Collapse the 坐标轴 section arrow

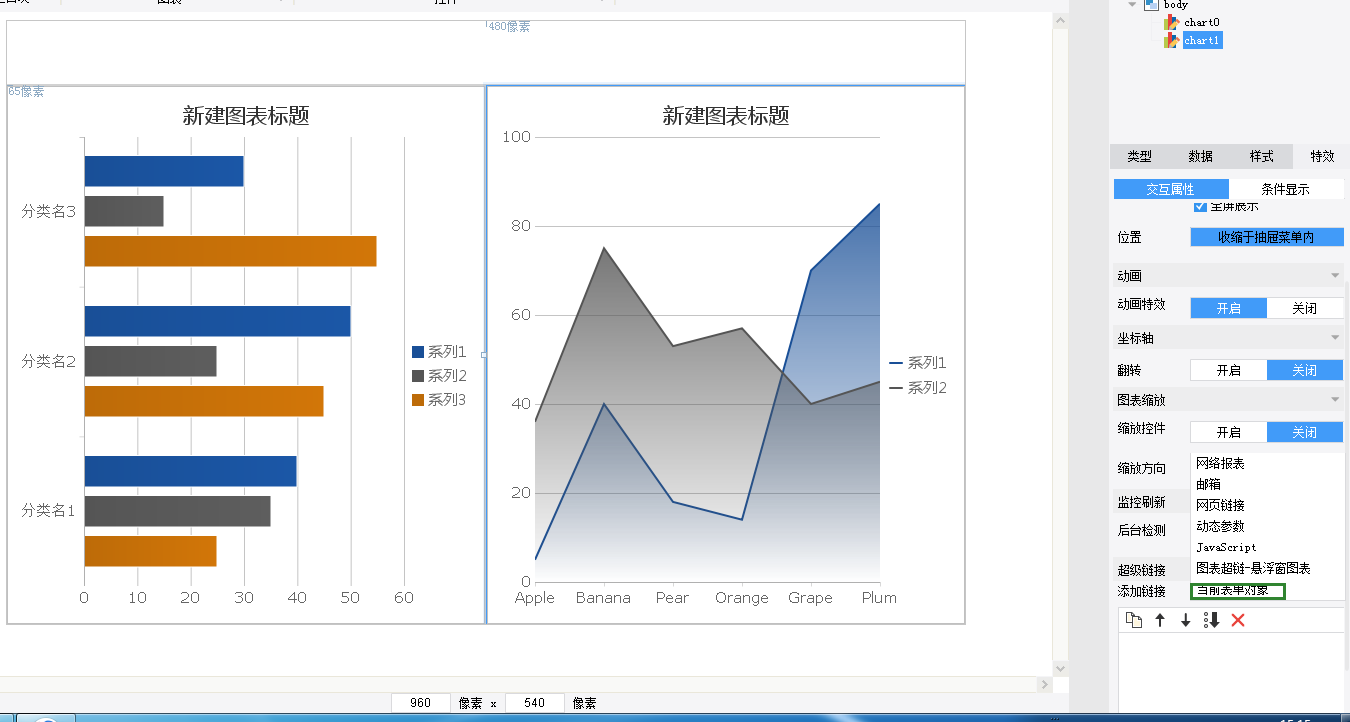[1335, 338]
